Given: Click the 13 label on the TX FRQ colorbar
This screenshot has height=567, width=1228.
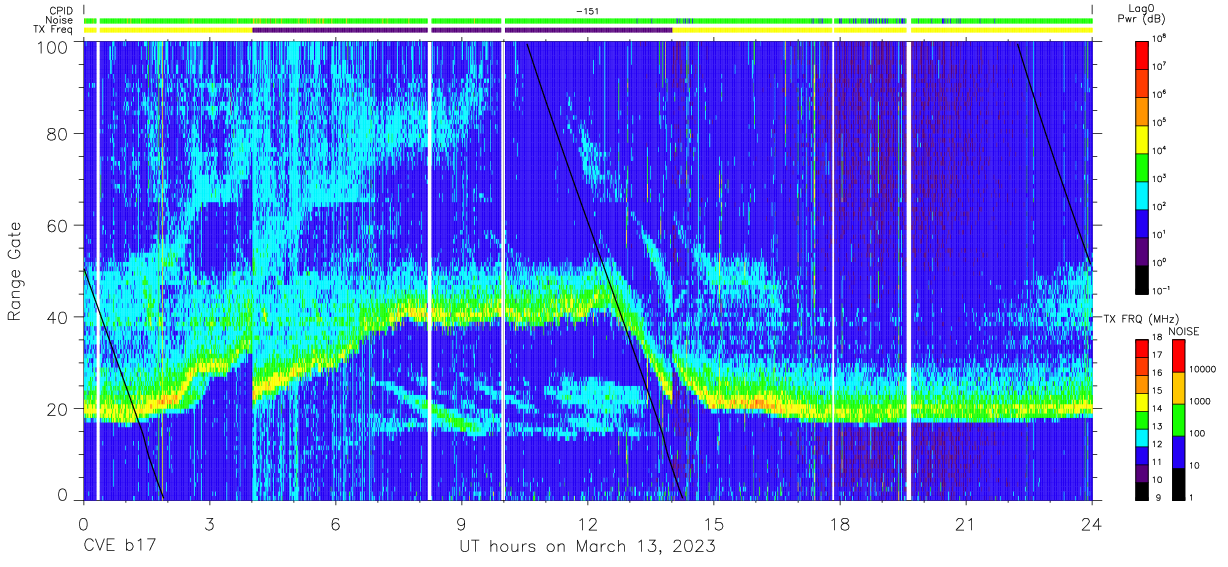Looking at the screenshot, I should click(x=1157, y=426).
